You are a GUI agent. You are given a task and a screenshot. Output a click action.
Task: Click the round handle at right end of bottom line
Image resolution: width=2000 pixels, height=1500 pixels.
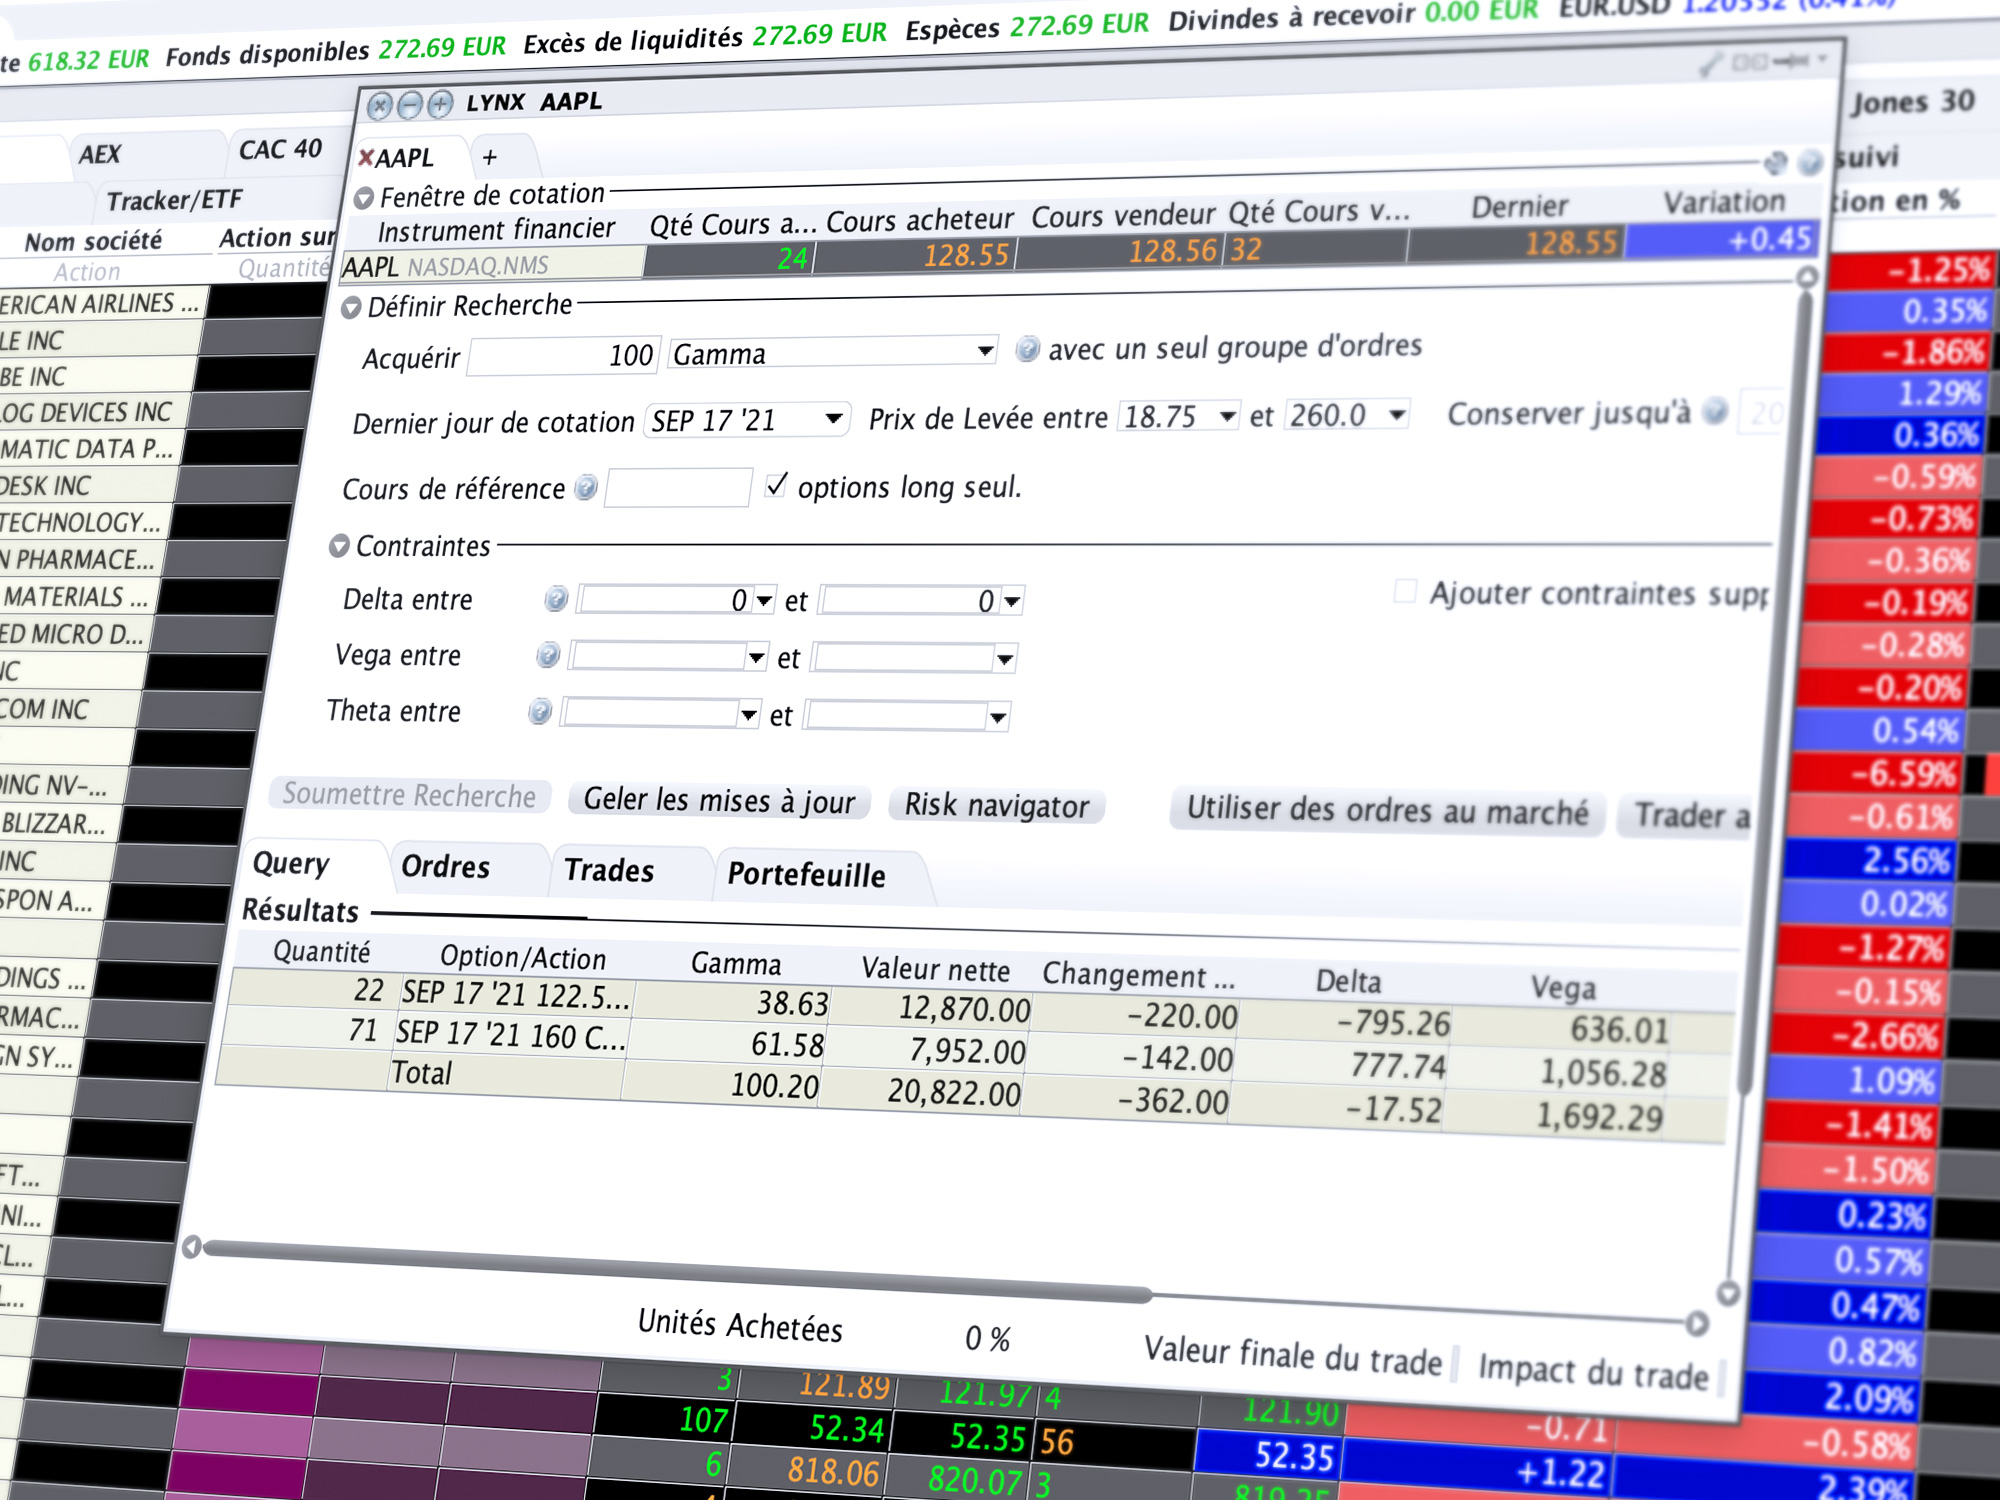click(1697, 1324)
